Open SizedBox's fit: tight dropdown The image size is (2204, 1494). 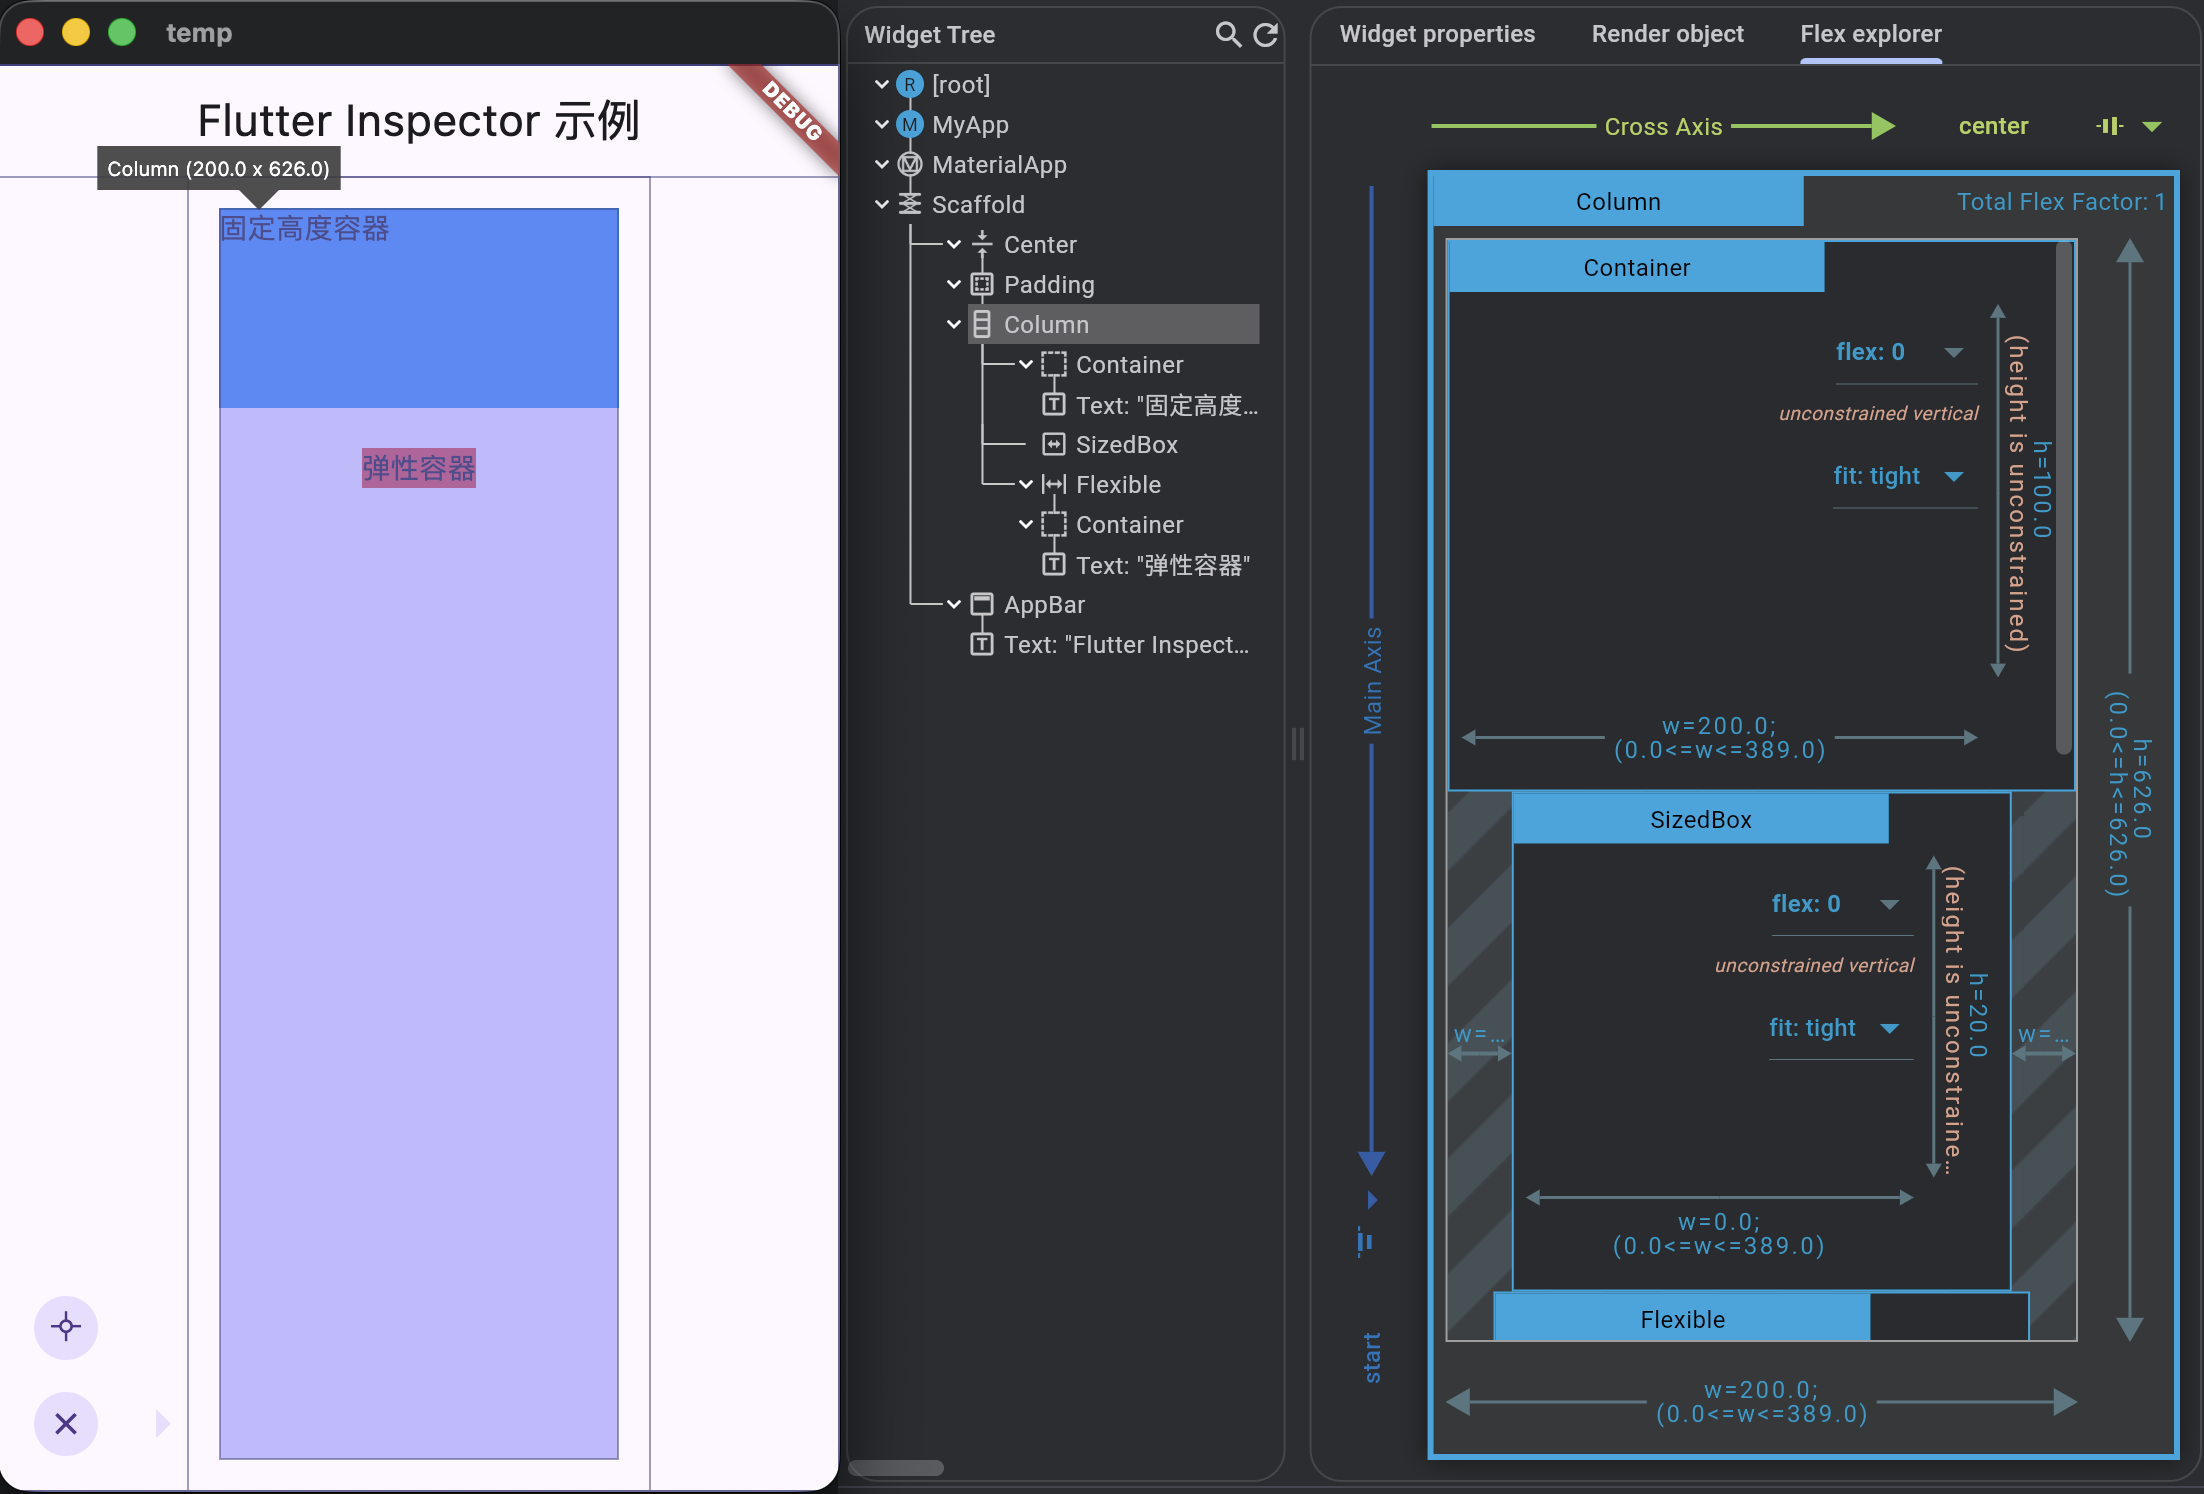click(x=1841, y=1029)
